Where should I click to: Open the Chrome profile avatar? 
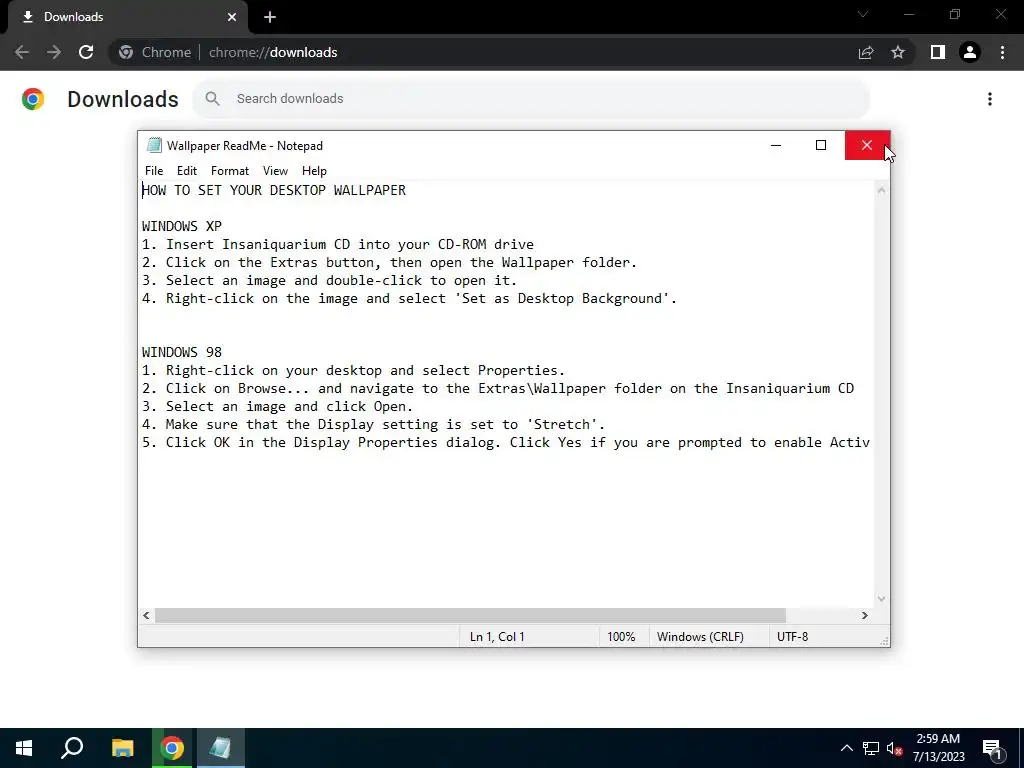[970, 52]
